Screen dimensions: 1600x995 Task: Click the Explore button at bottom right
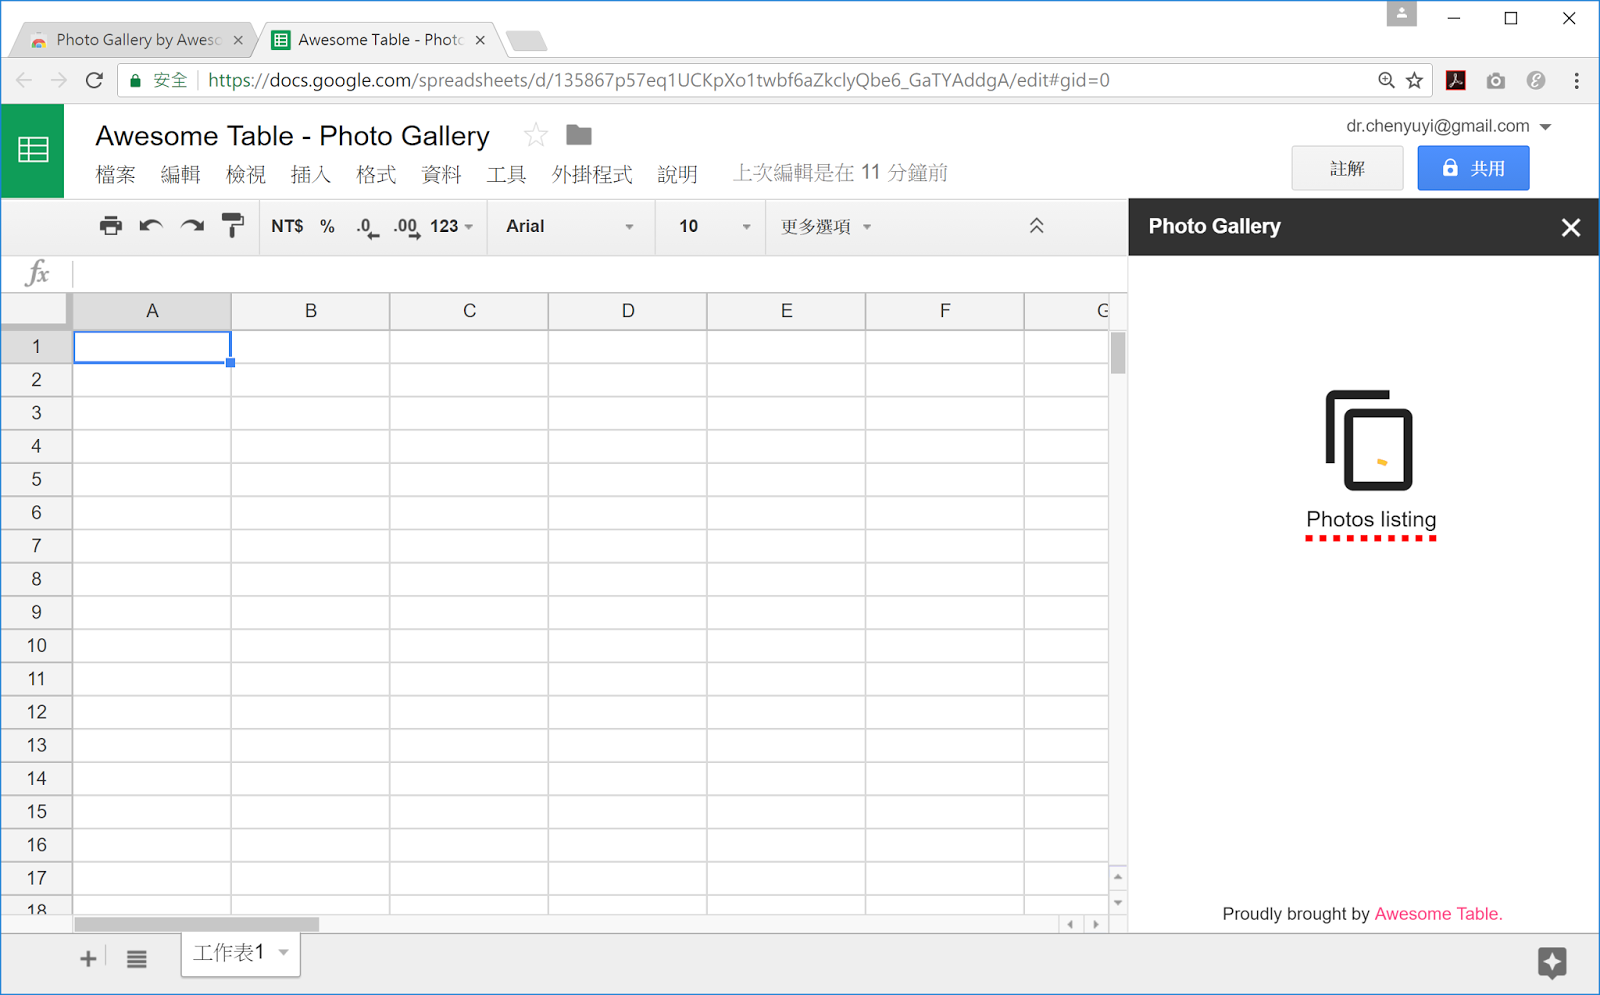click(x=1552, y=962)
